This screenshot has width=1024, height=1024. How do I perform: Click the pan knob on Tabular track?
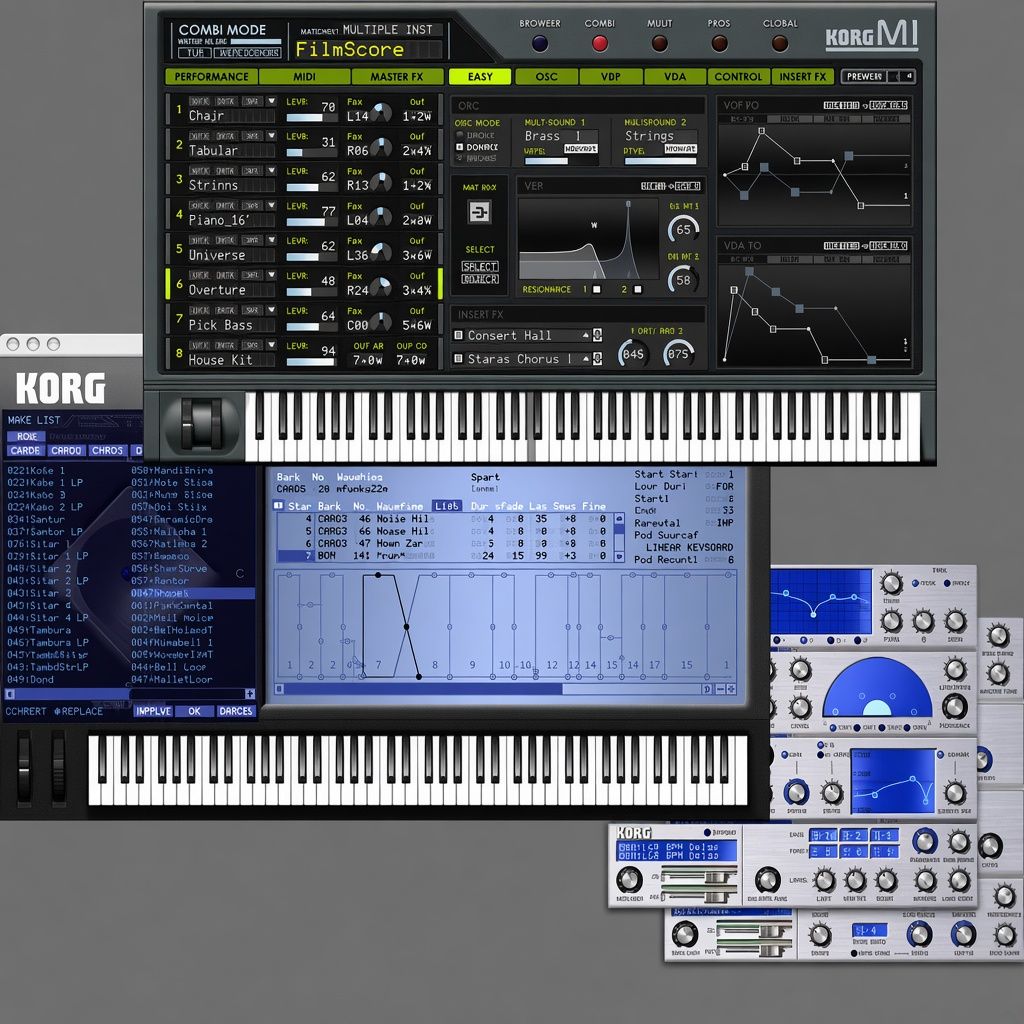[x=381, y=148]
